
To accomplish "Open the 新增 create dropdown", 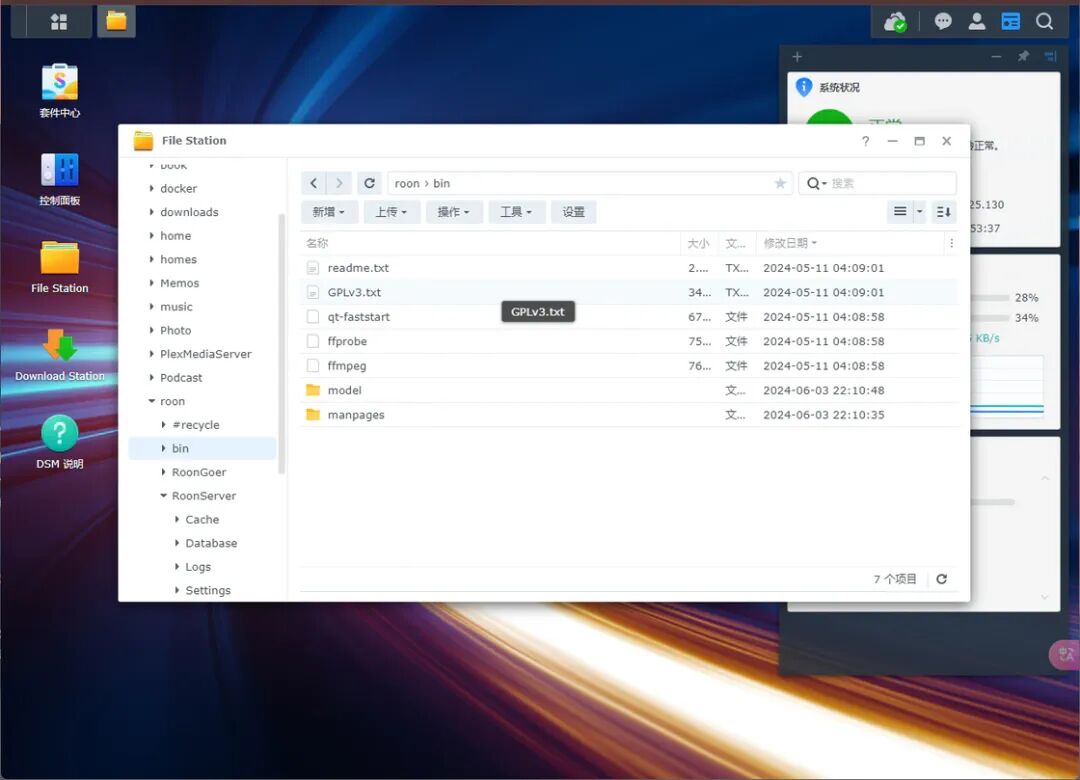I will click(x=329, y=212).
